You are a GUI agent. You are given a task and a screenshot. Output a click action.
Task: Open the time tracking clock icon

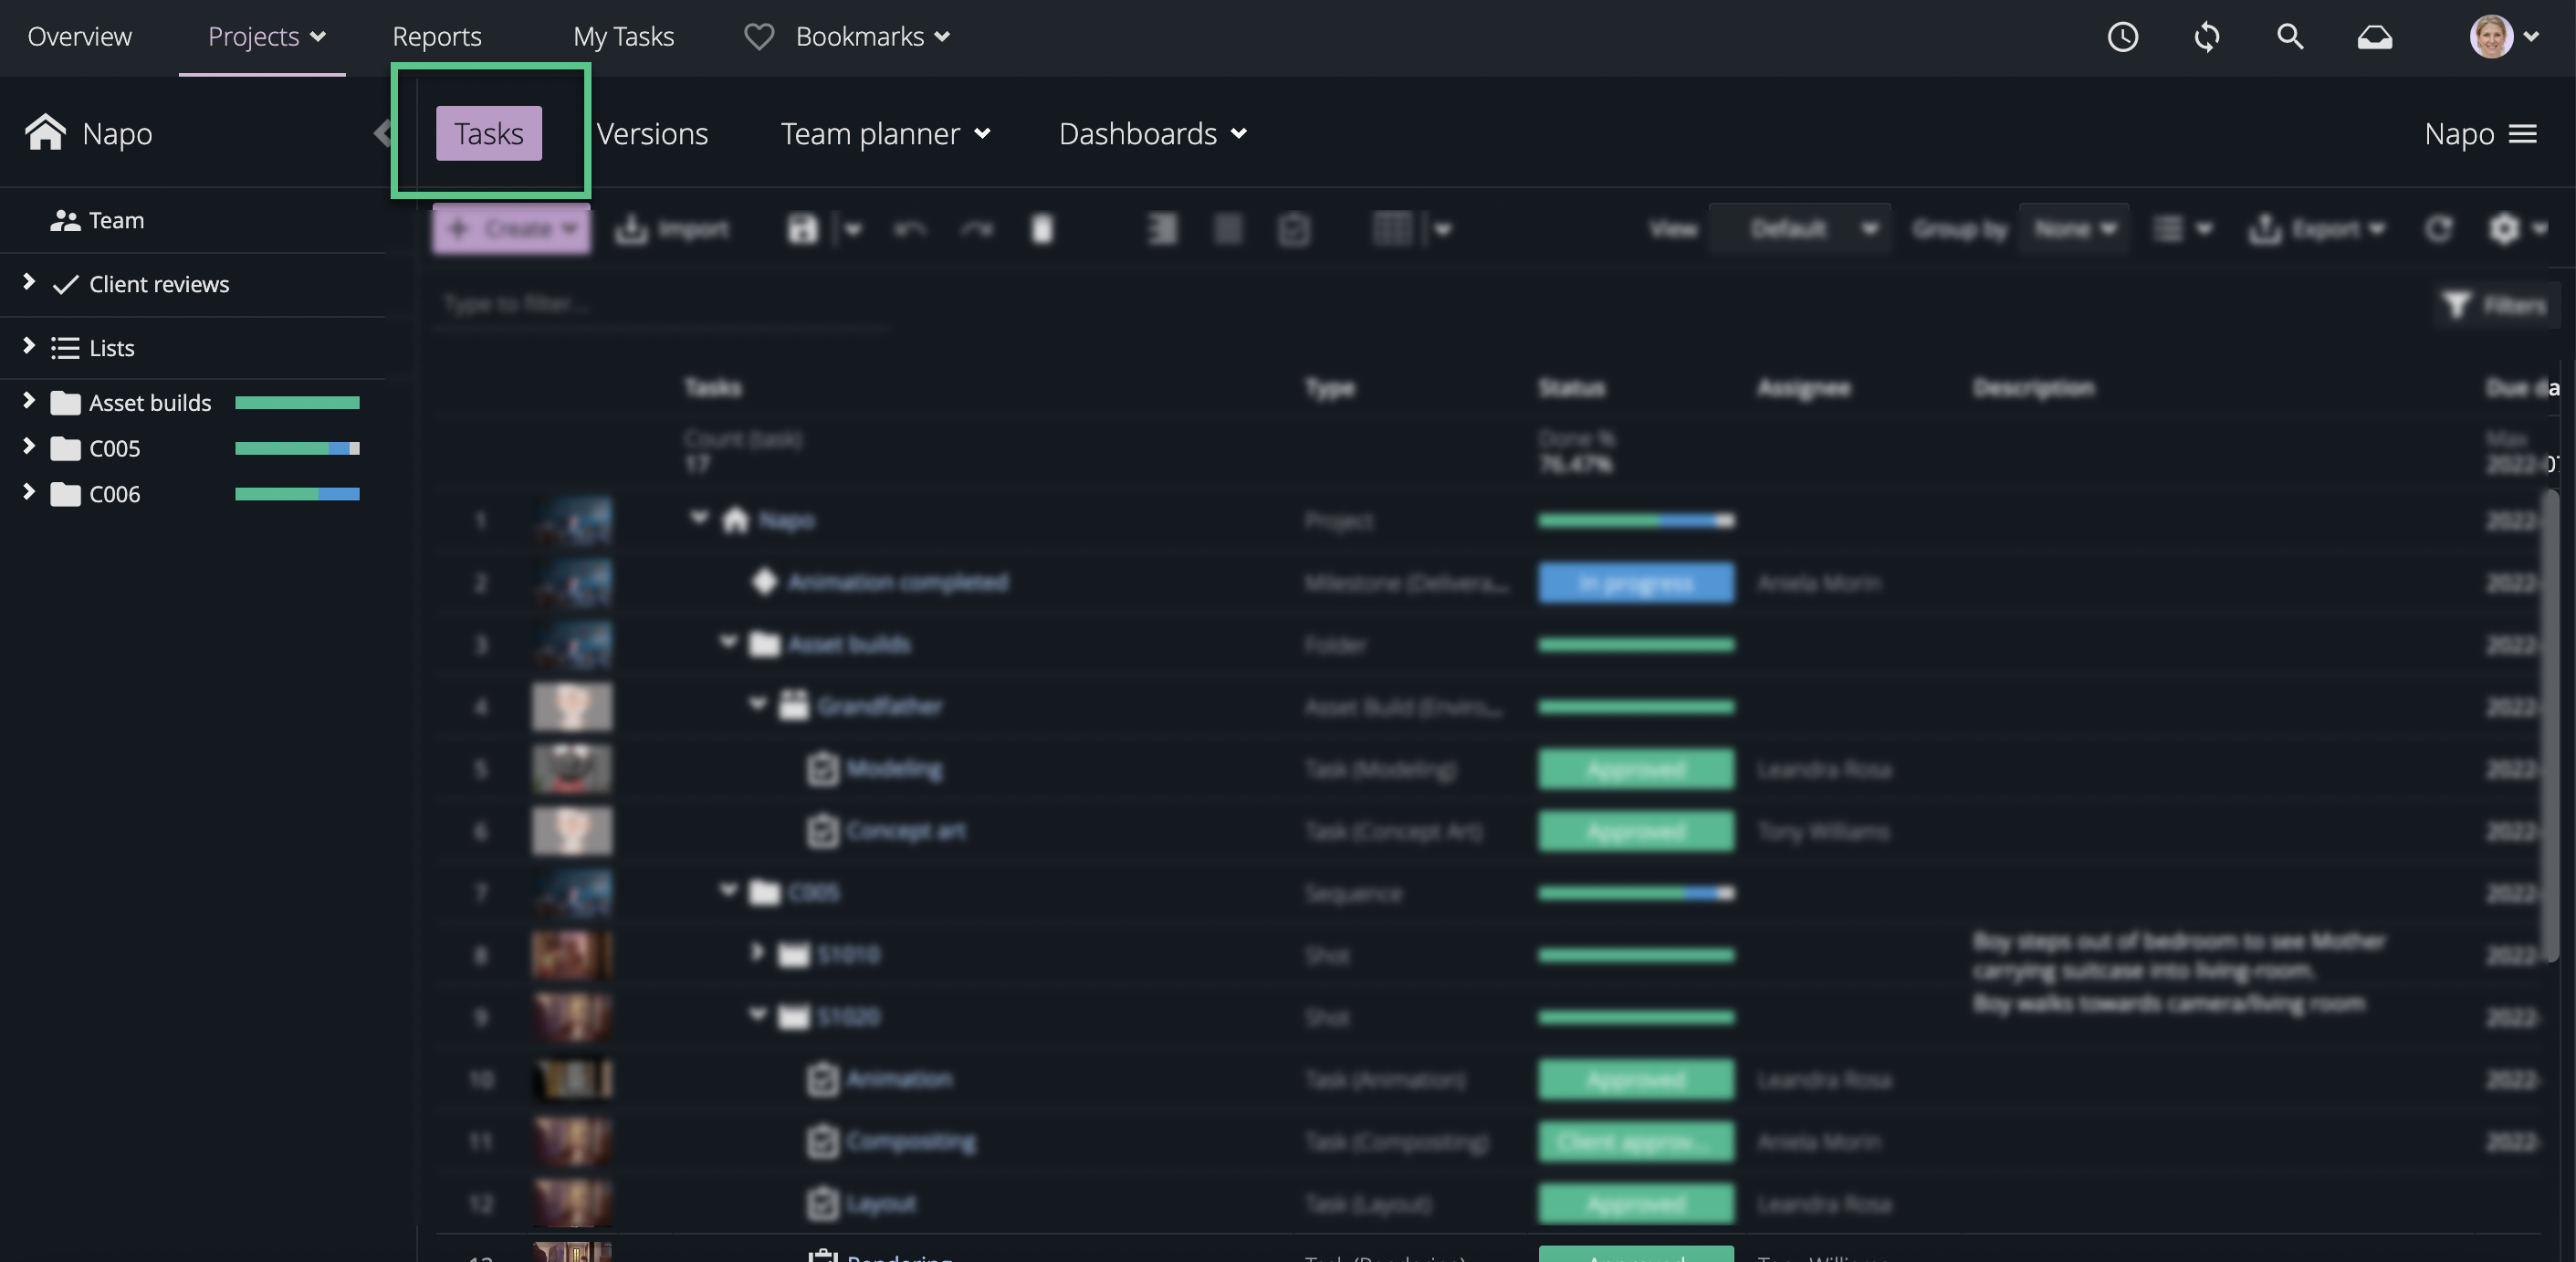click(x=2122, y=37)
